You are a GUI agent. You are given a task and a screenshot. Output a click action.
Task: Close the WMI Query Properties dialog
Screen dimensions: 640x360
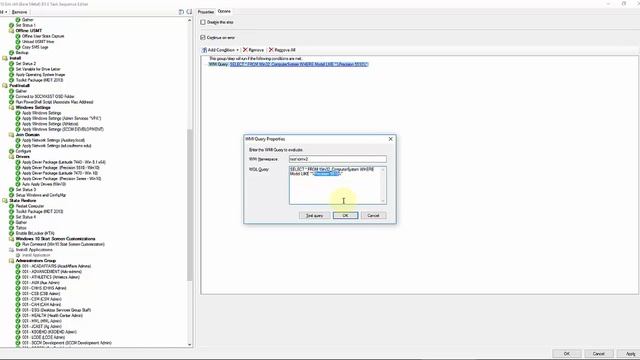391,139
